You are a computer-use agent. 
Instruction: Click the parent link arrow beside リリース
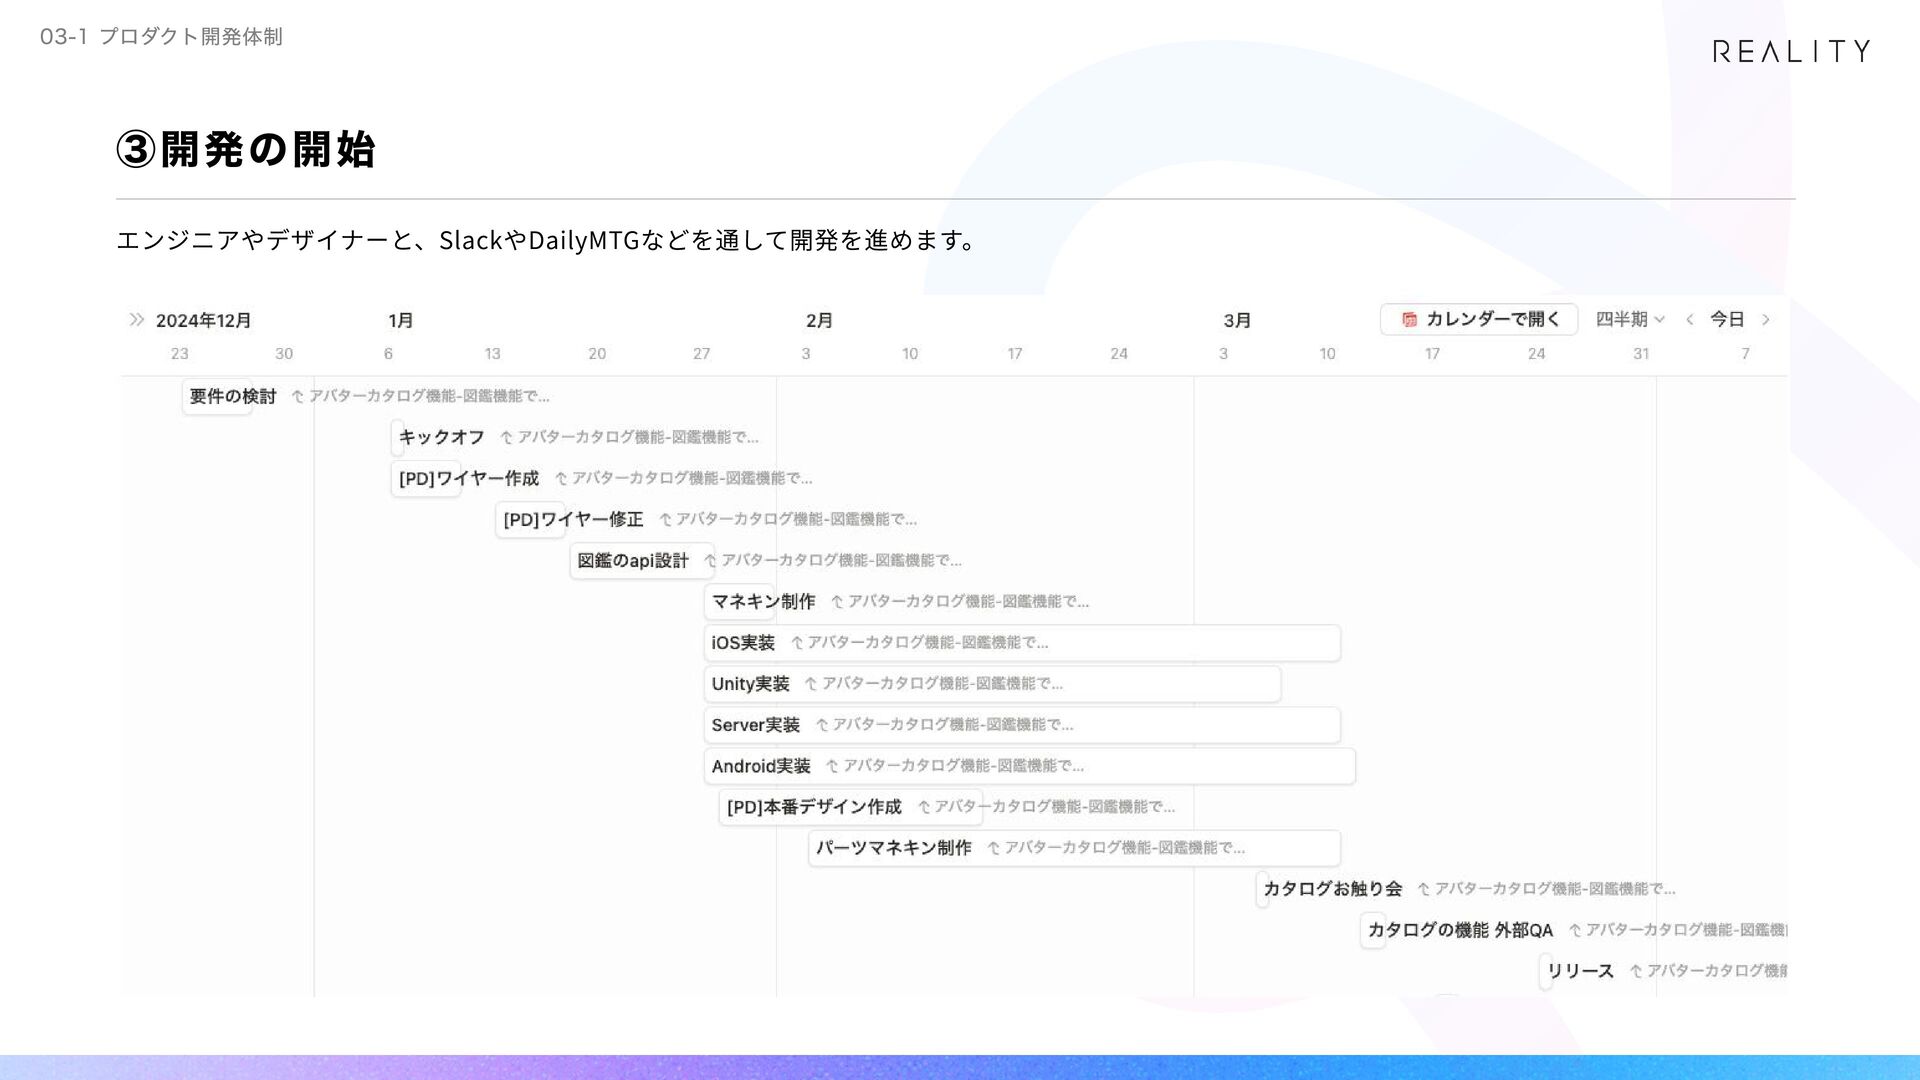[1636, 971]
